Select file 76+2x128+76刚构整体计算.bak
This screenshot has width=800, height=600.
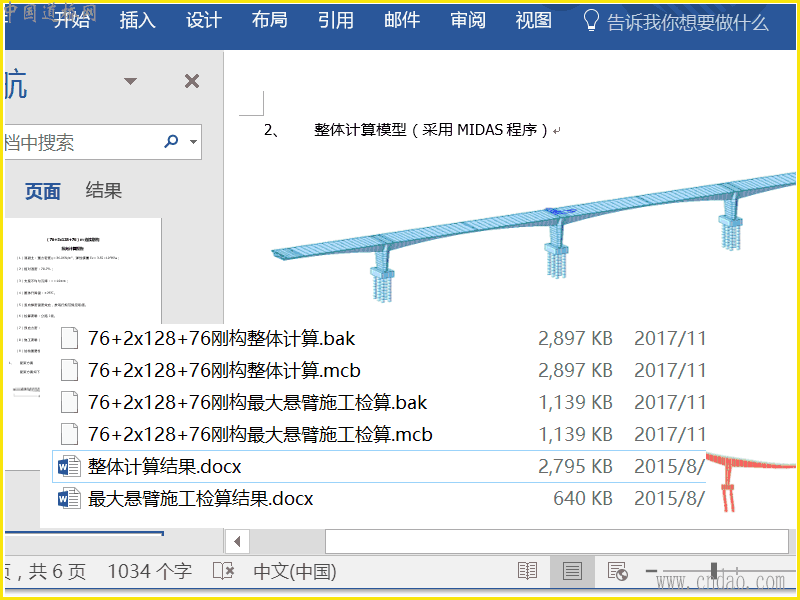[221, 338]
